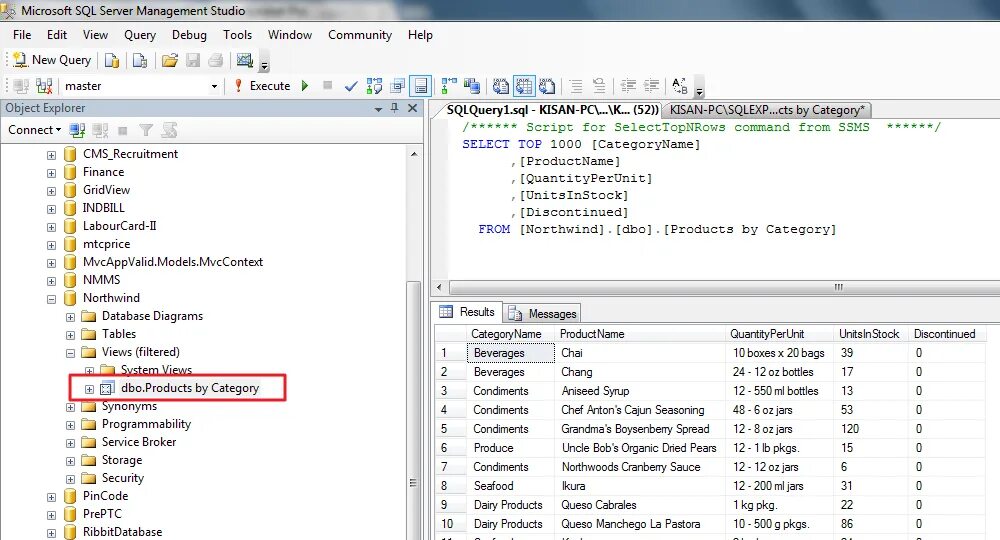Click the UnitsInStock column header

click(871, 334)
